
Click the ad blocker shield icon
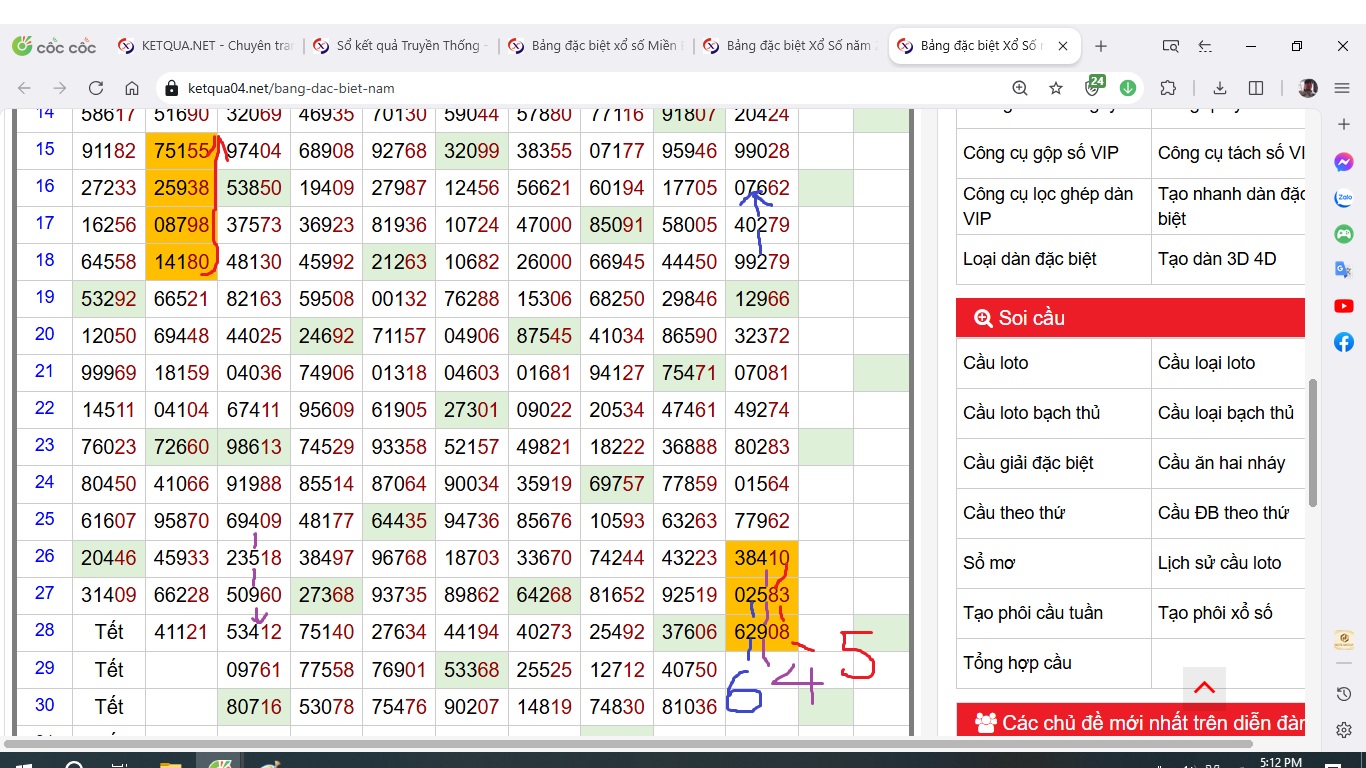tap(1093, 88)
